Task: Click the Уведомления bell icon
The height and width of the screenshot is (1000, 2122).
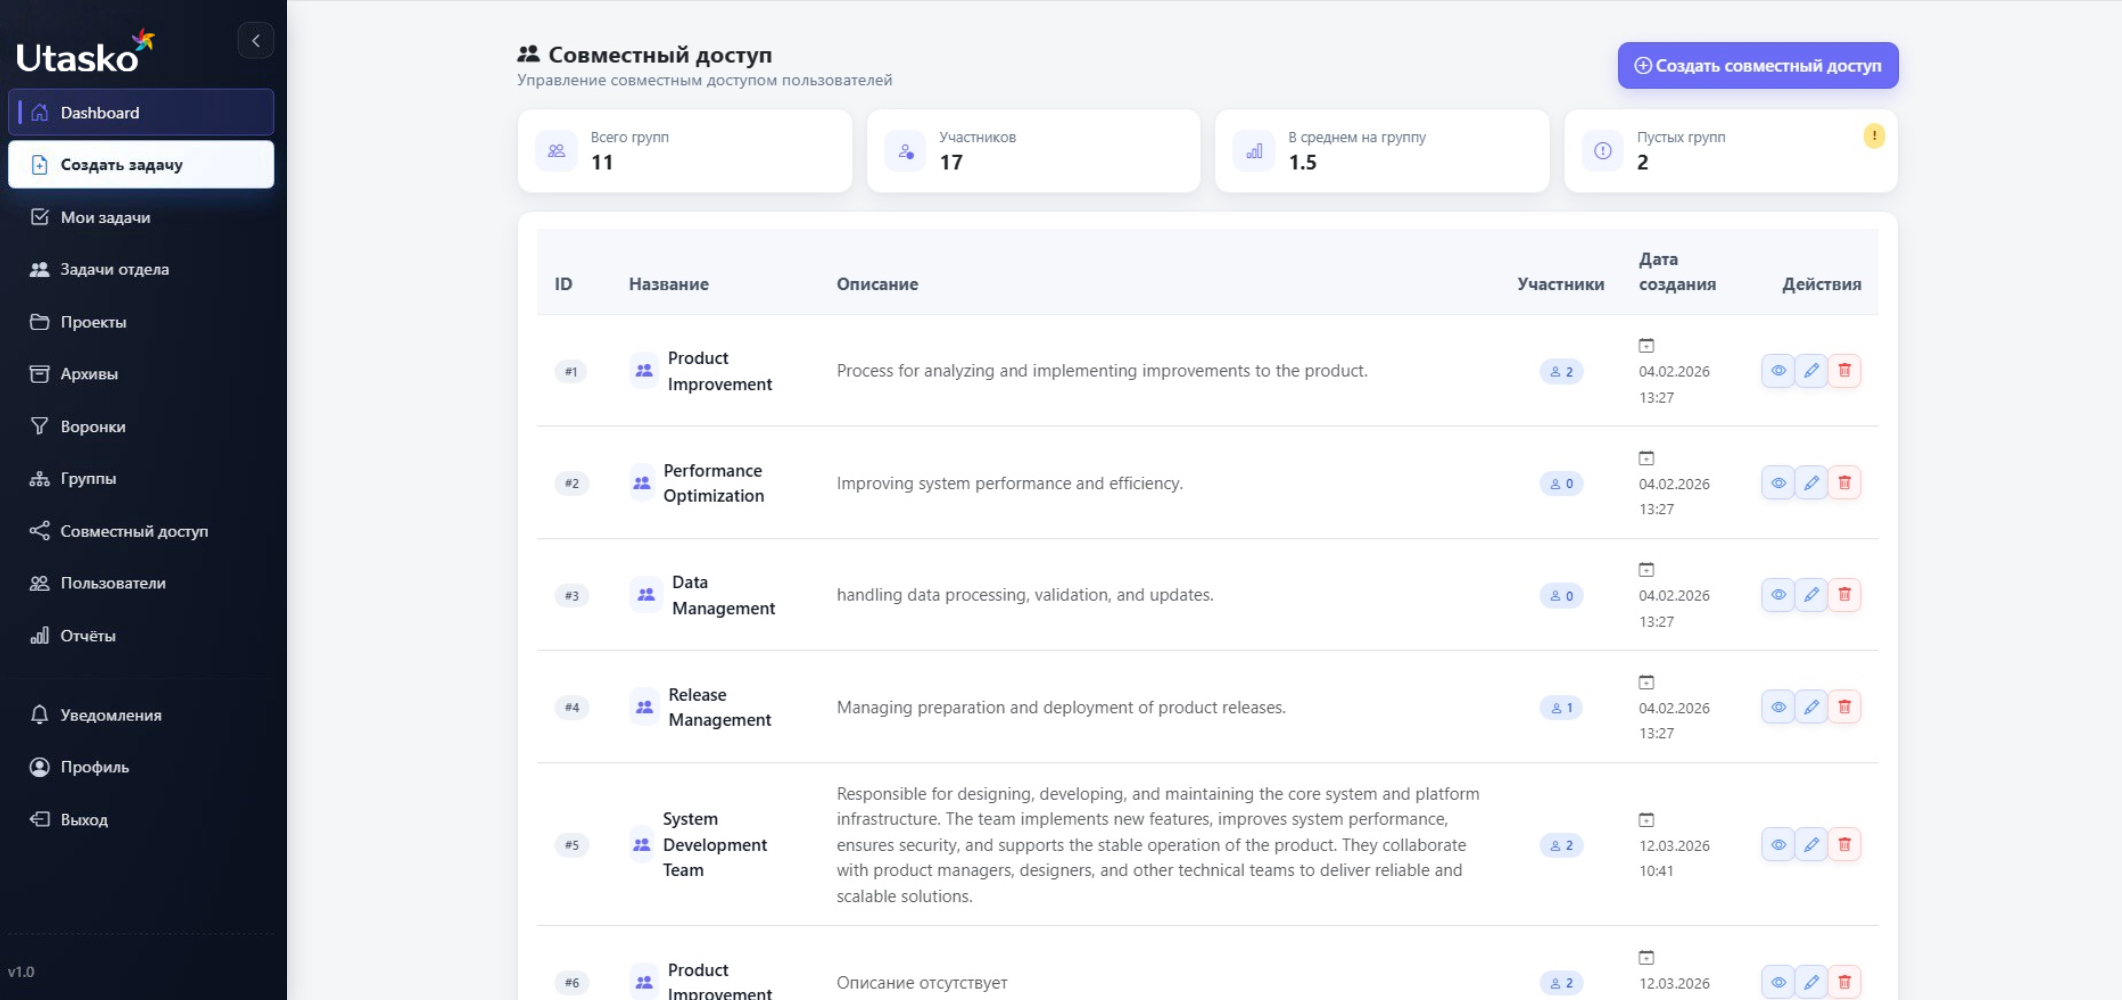Action: pos(39,715)
